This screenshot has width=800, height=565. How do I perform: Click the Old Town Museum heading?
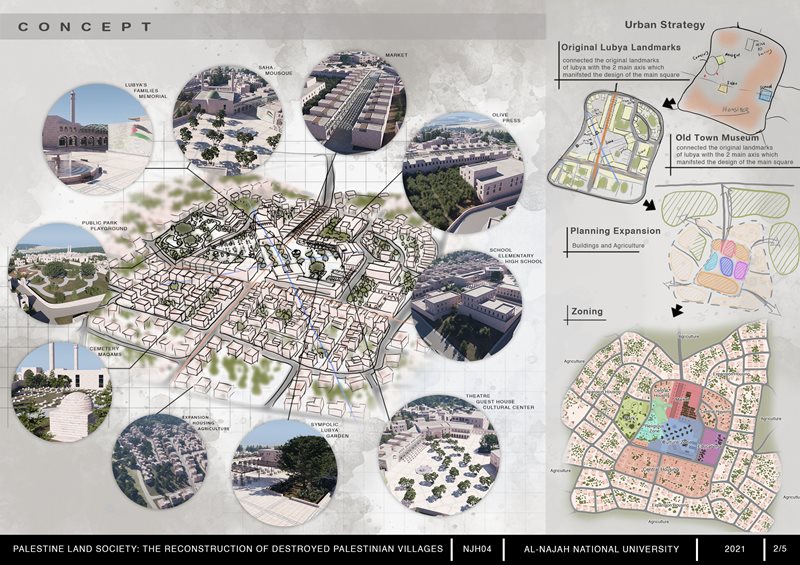[717, 137]
